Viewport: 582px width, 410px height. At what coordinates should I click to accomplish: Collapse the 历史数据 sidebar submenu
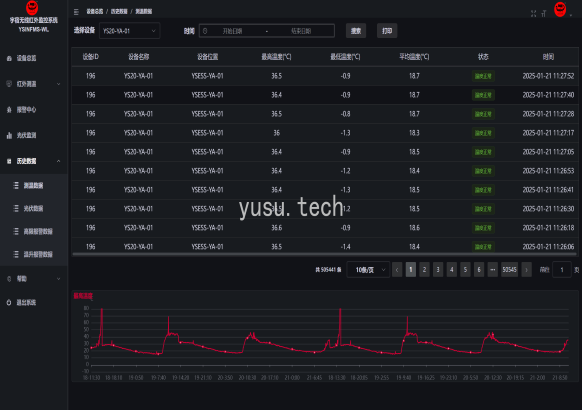click(33, 161)
